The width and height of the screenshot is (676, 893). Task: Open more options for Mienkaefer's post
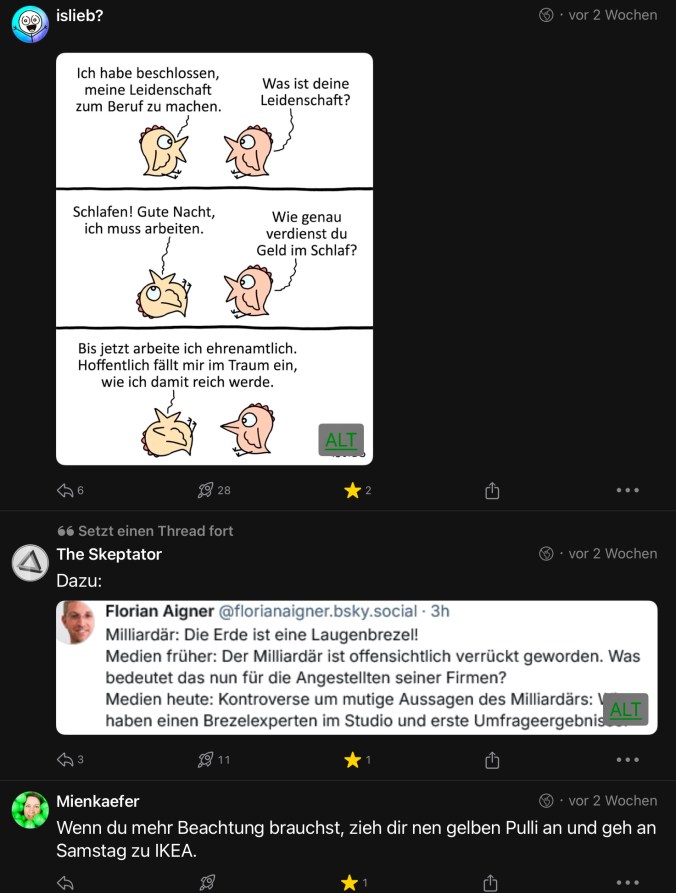627,882
